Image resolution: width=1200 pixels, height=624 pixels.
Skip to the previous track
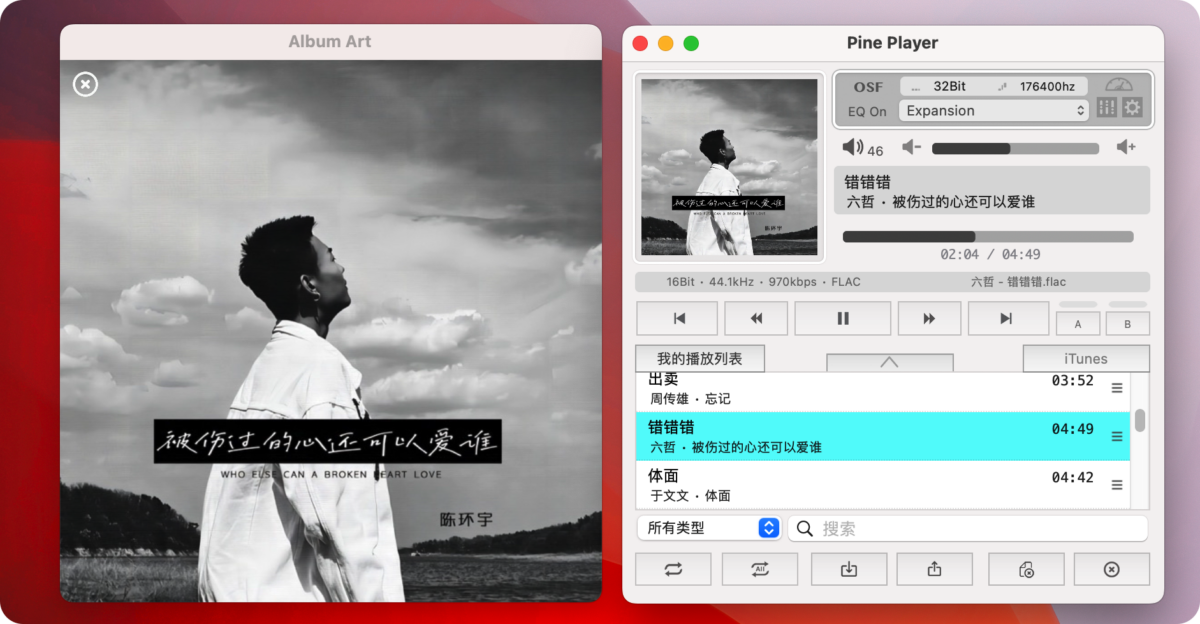[x=677, y=318]
